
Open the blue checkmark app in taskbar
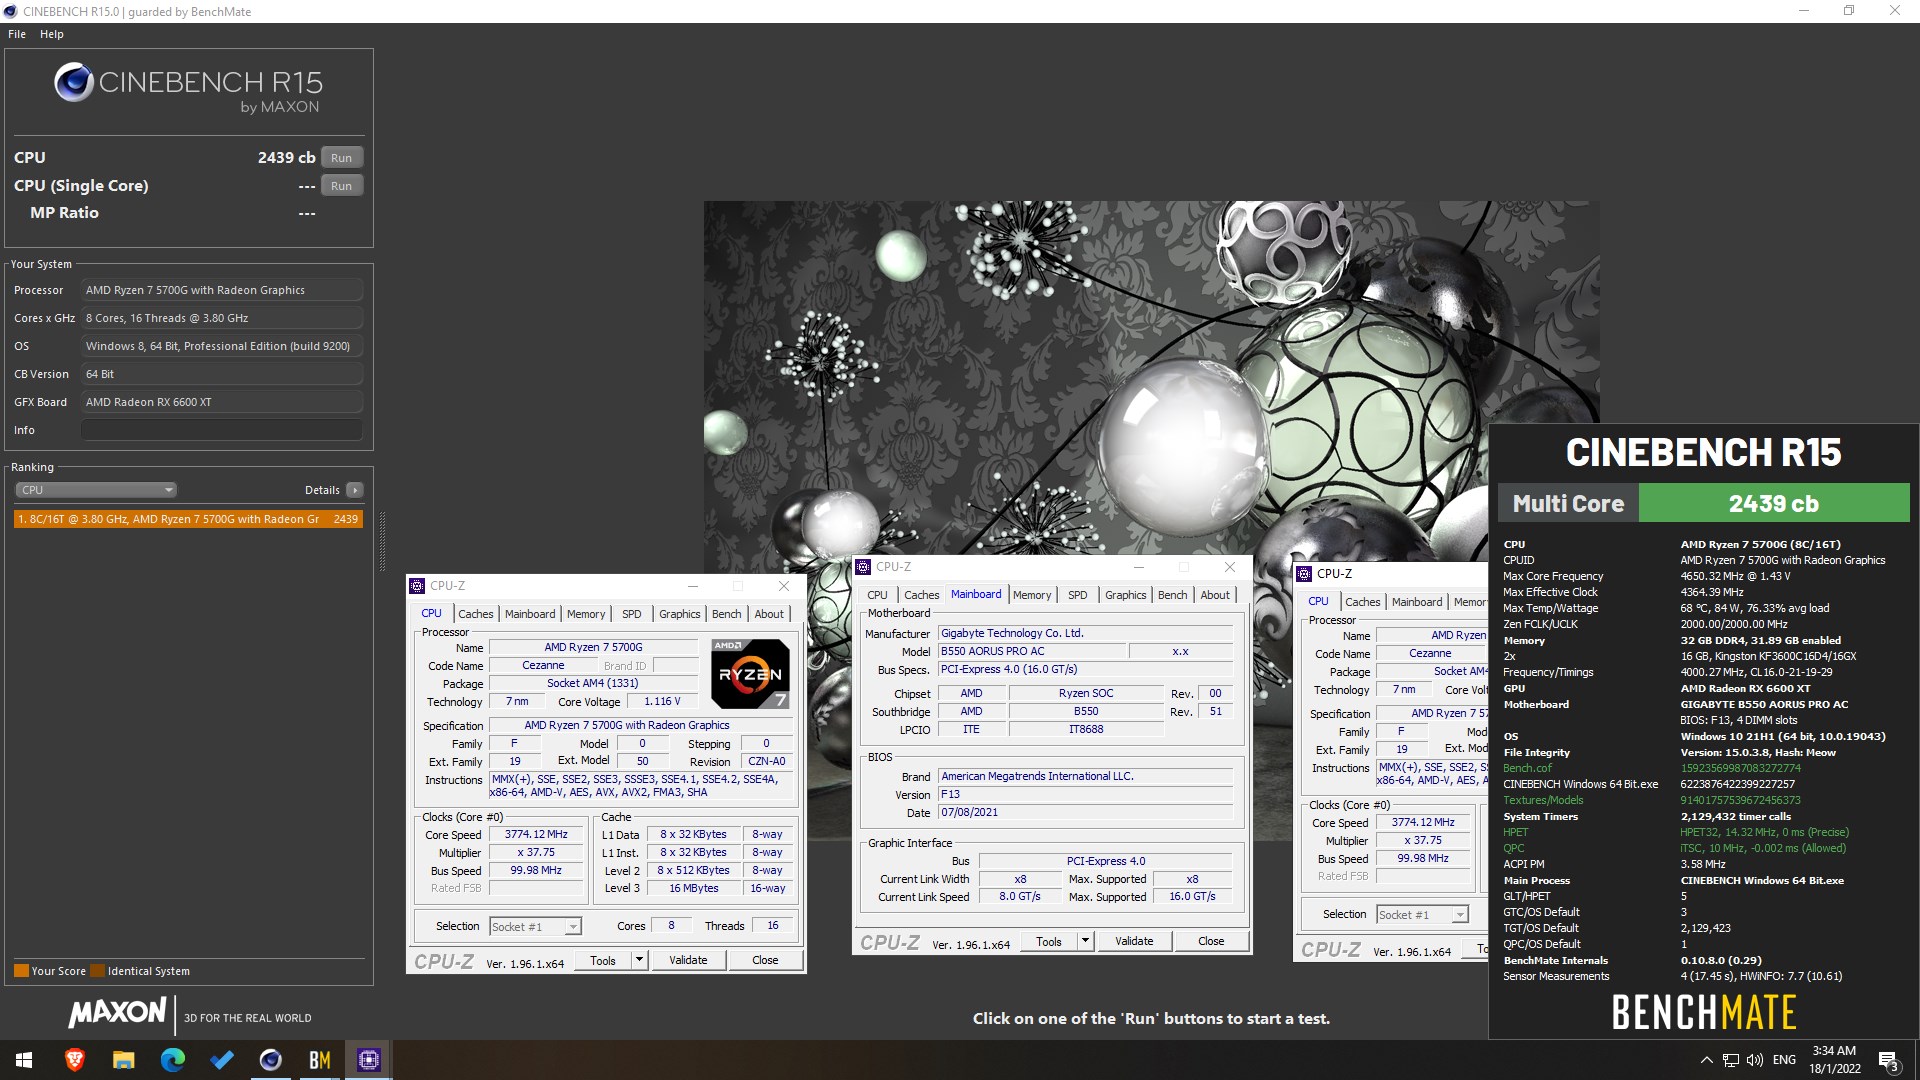pyautogui.click(x=221, y=1060)
